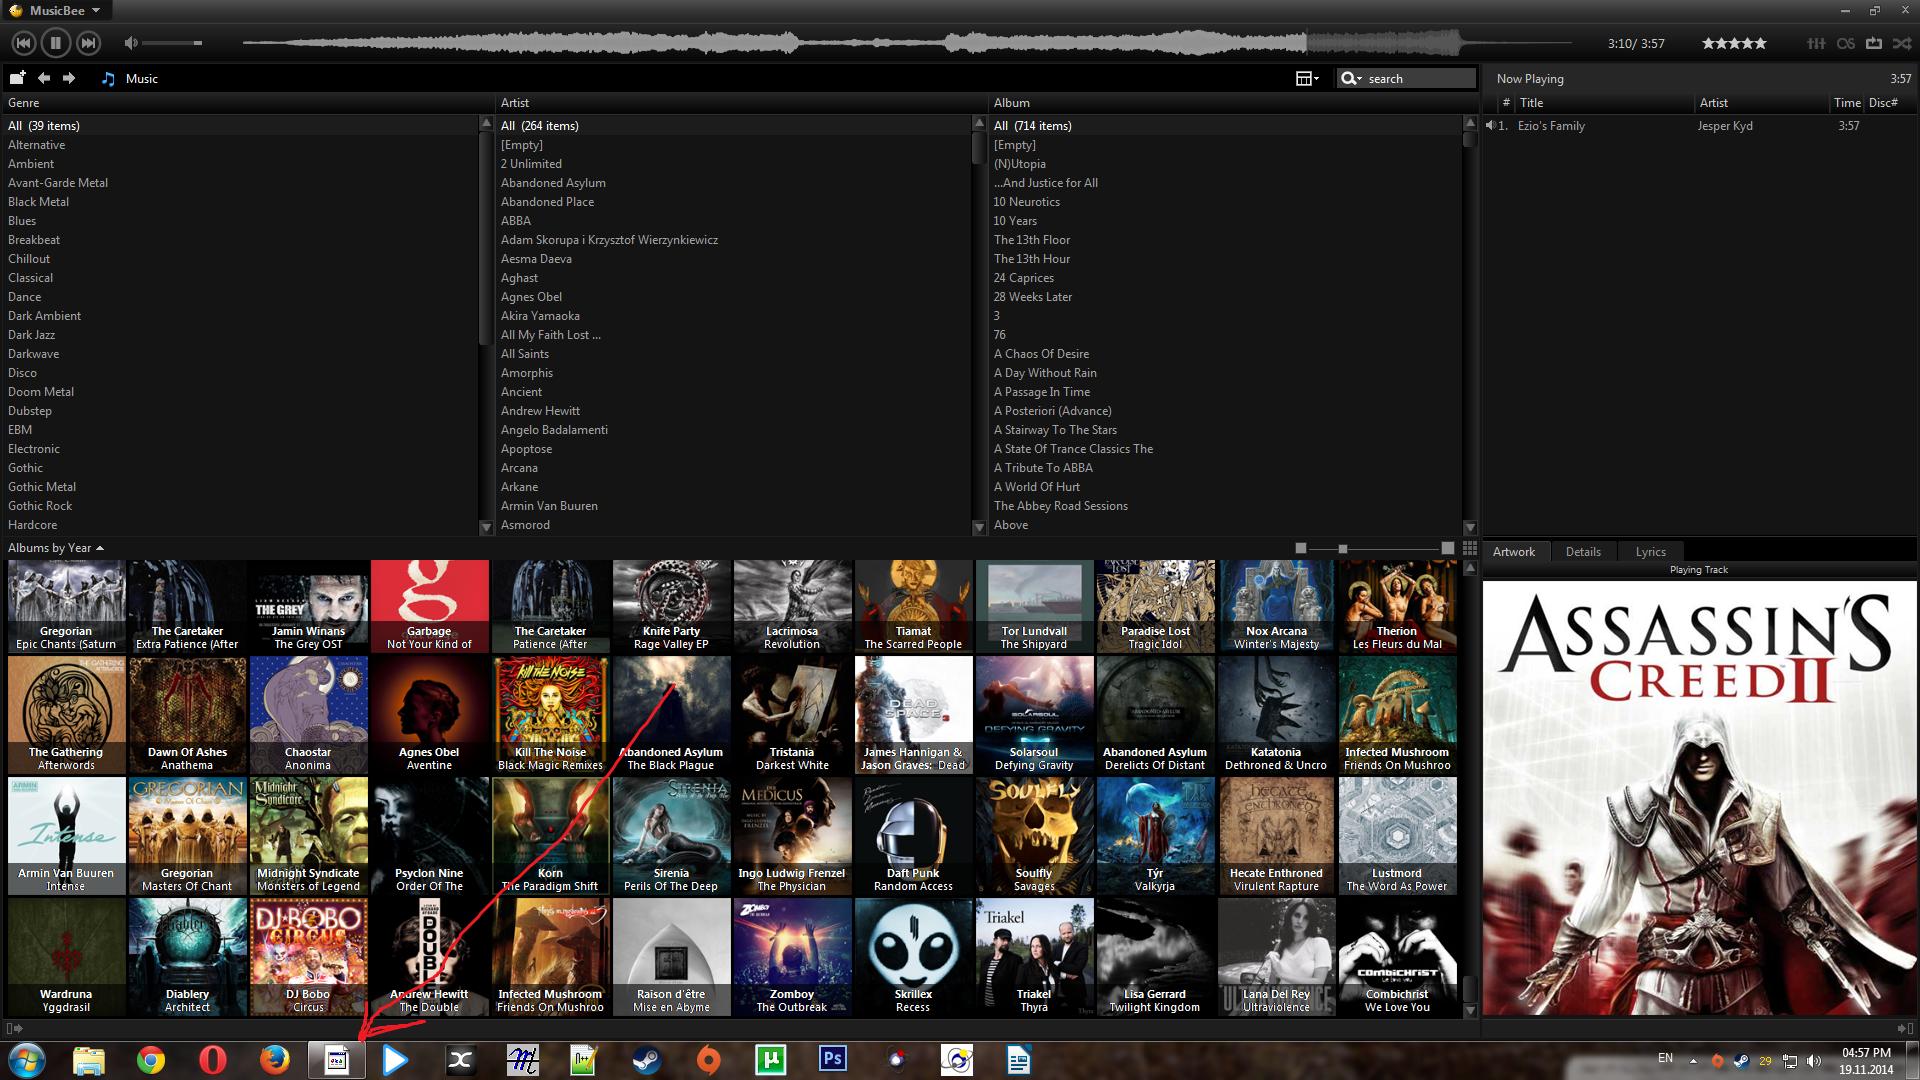Screen dimensions: 1920x1080
Task: Toggle shuffle playback
Action: [x=1902, y=43]
